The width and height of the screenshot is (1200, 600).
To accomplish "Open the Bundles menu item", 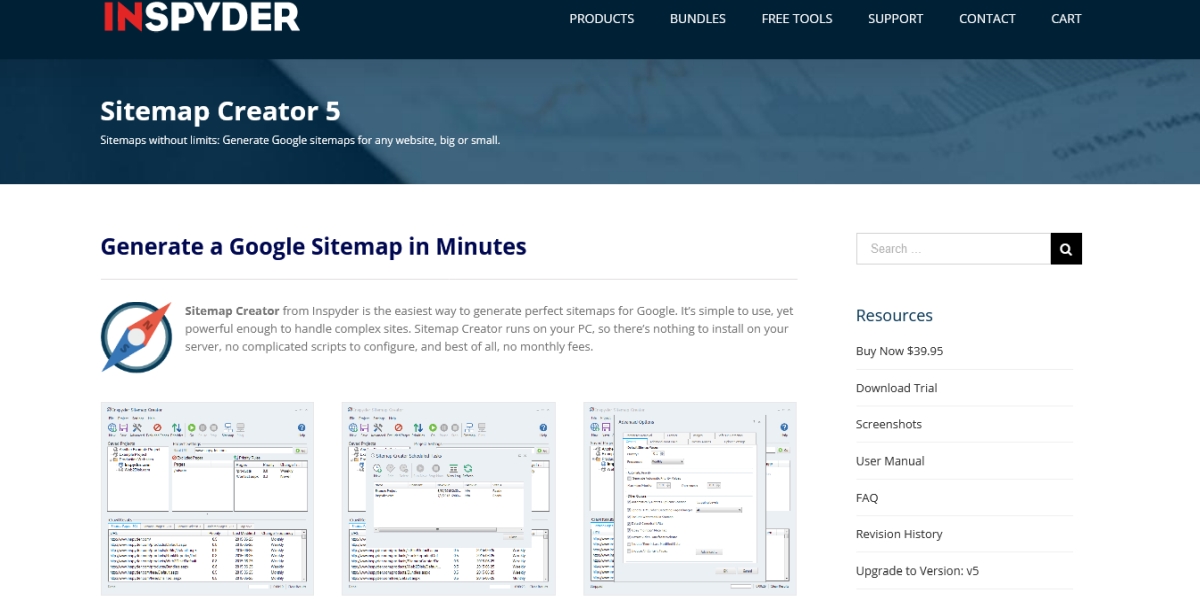I will (697, 18).
